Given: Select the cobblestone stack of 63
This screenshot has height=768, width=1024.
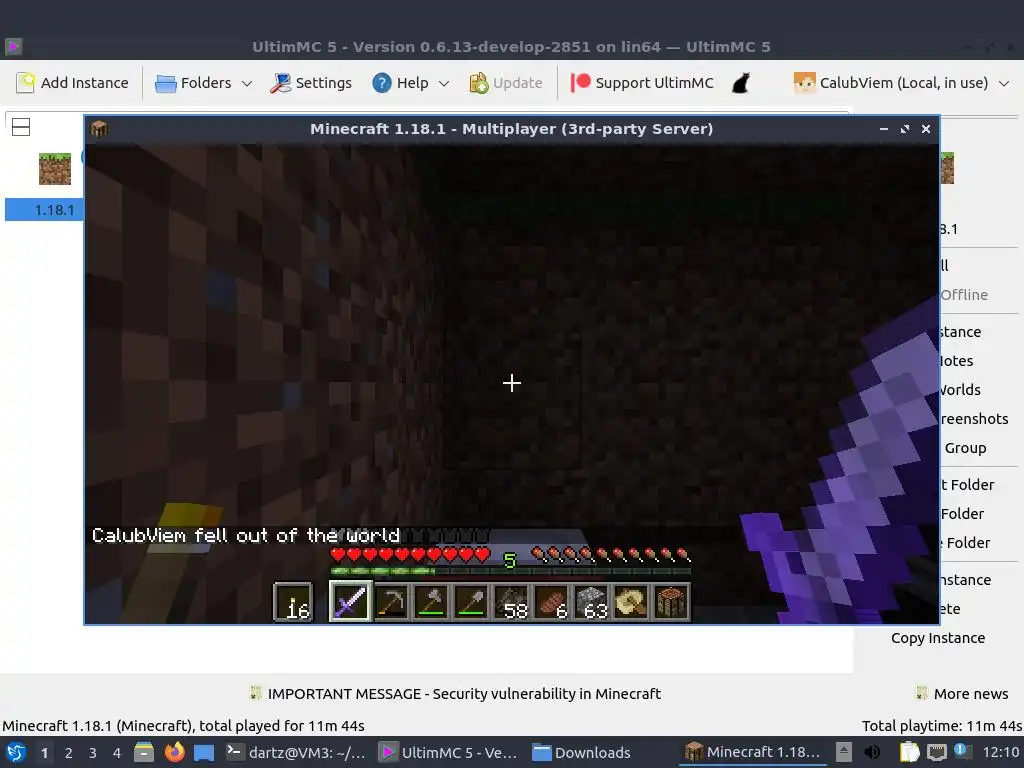Looking at the screenshot, I should point(592,601).
